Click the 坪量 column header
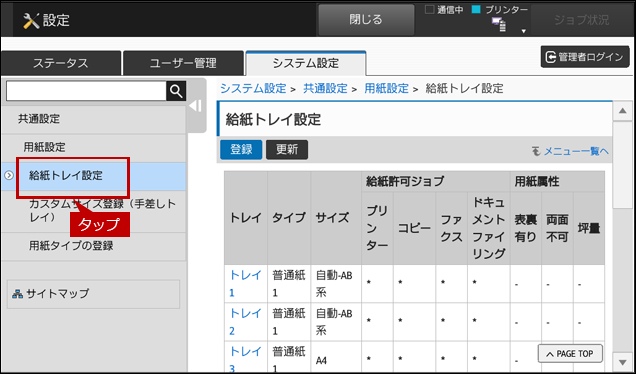Viewport: 636px width, 374px height. pos(589,228)
